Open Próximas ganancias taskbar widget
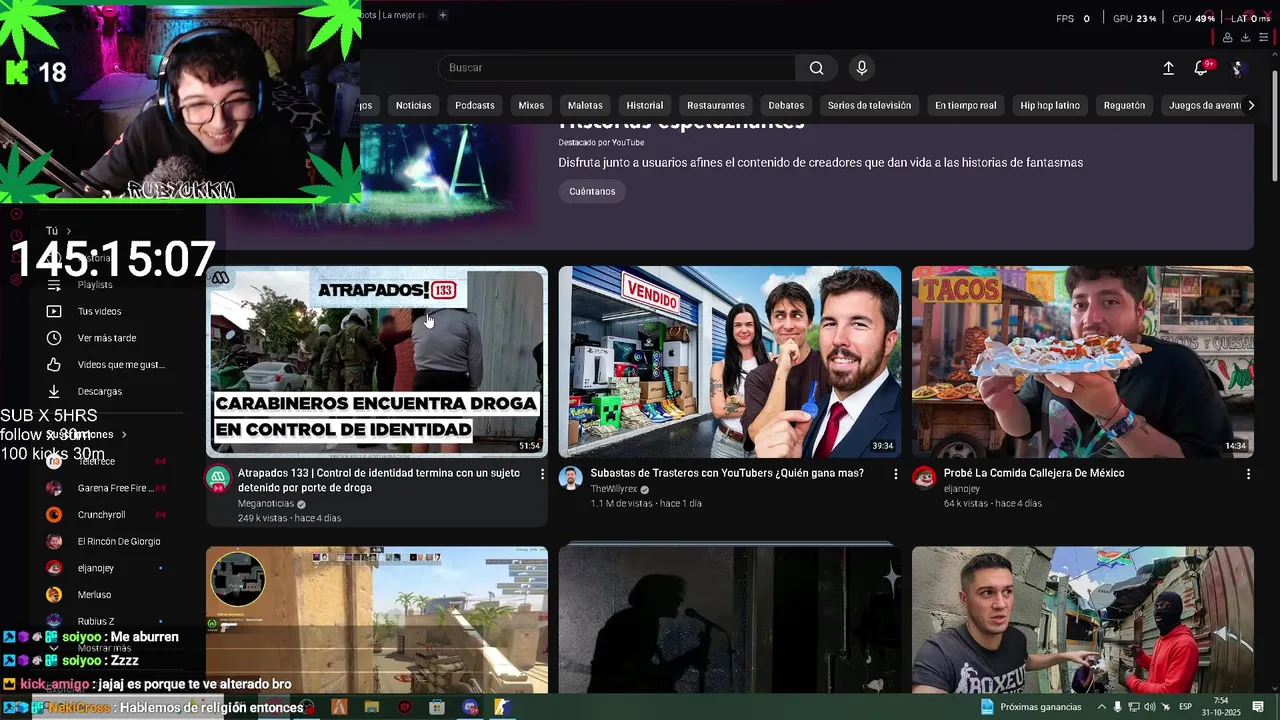Screen dimensions: 1280x720 [1031, 707]
